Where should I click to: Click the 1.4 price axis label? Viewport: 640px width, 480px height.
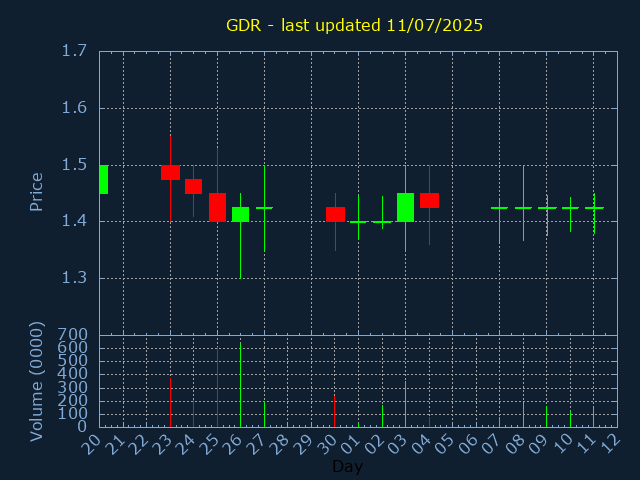[74, 222]
